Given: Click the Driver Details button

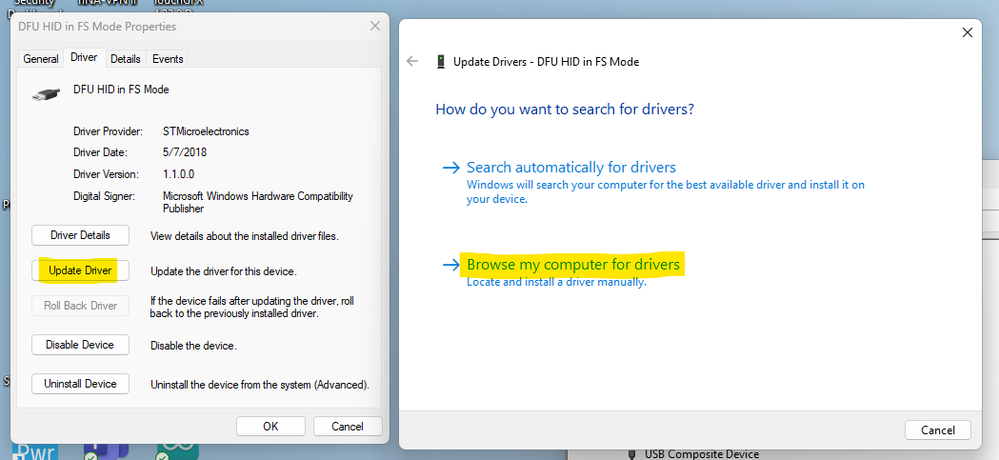Looking at the screenshot, I should 80,235.
